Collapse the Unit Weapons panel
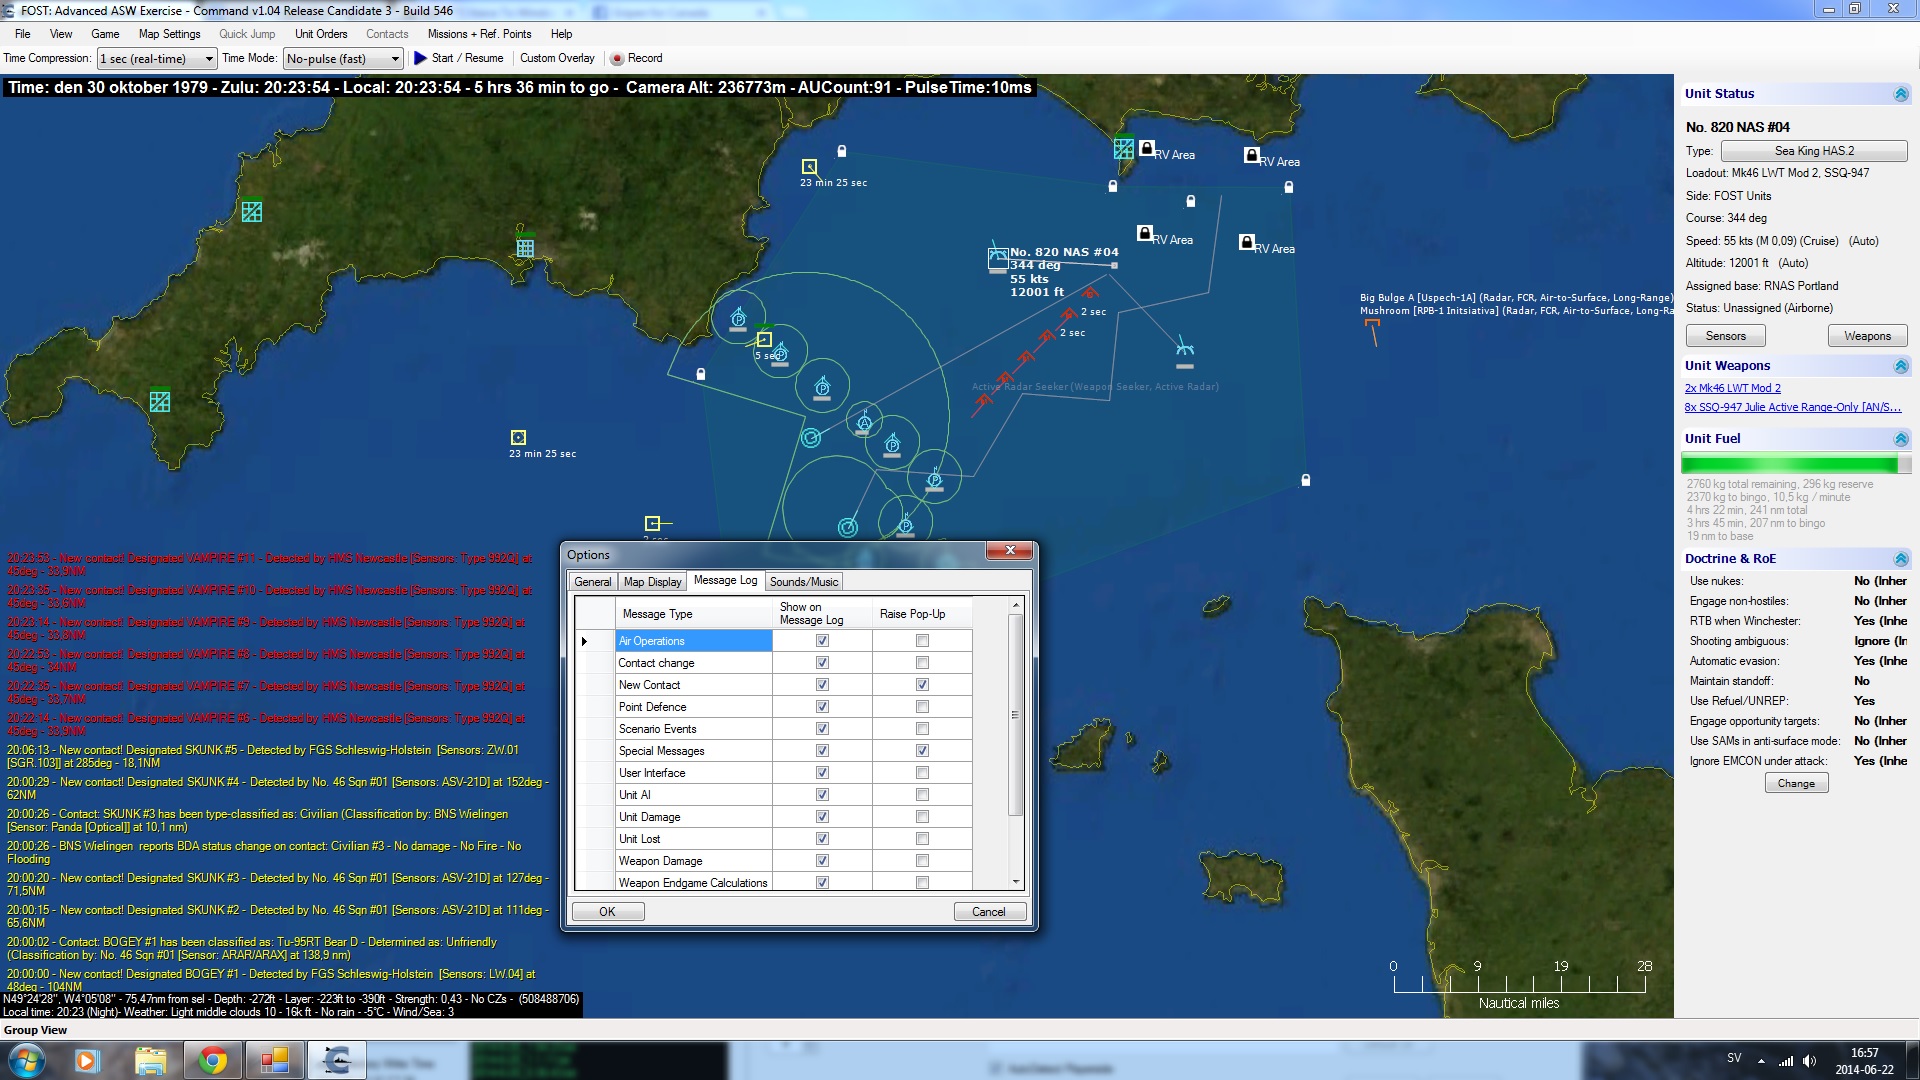Viewport: 1920px width, 1080px height. pos(1901,366)
